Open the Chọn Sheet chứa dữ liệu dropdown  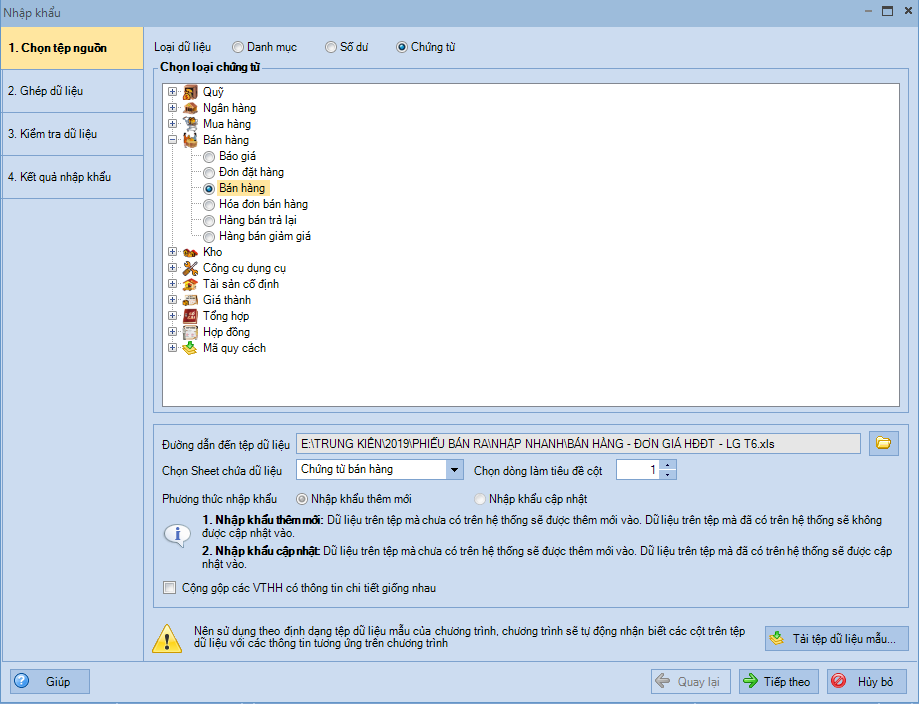(454, 470)
